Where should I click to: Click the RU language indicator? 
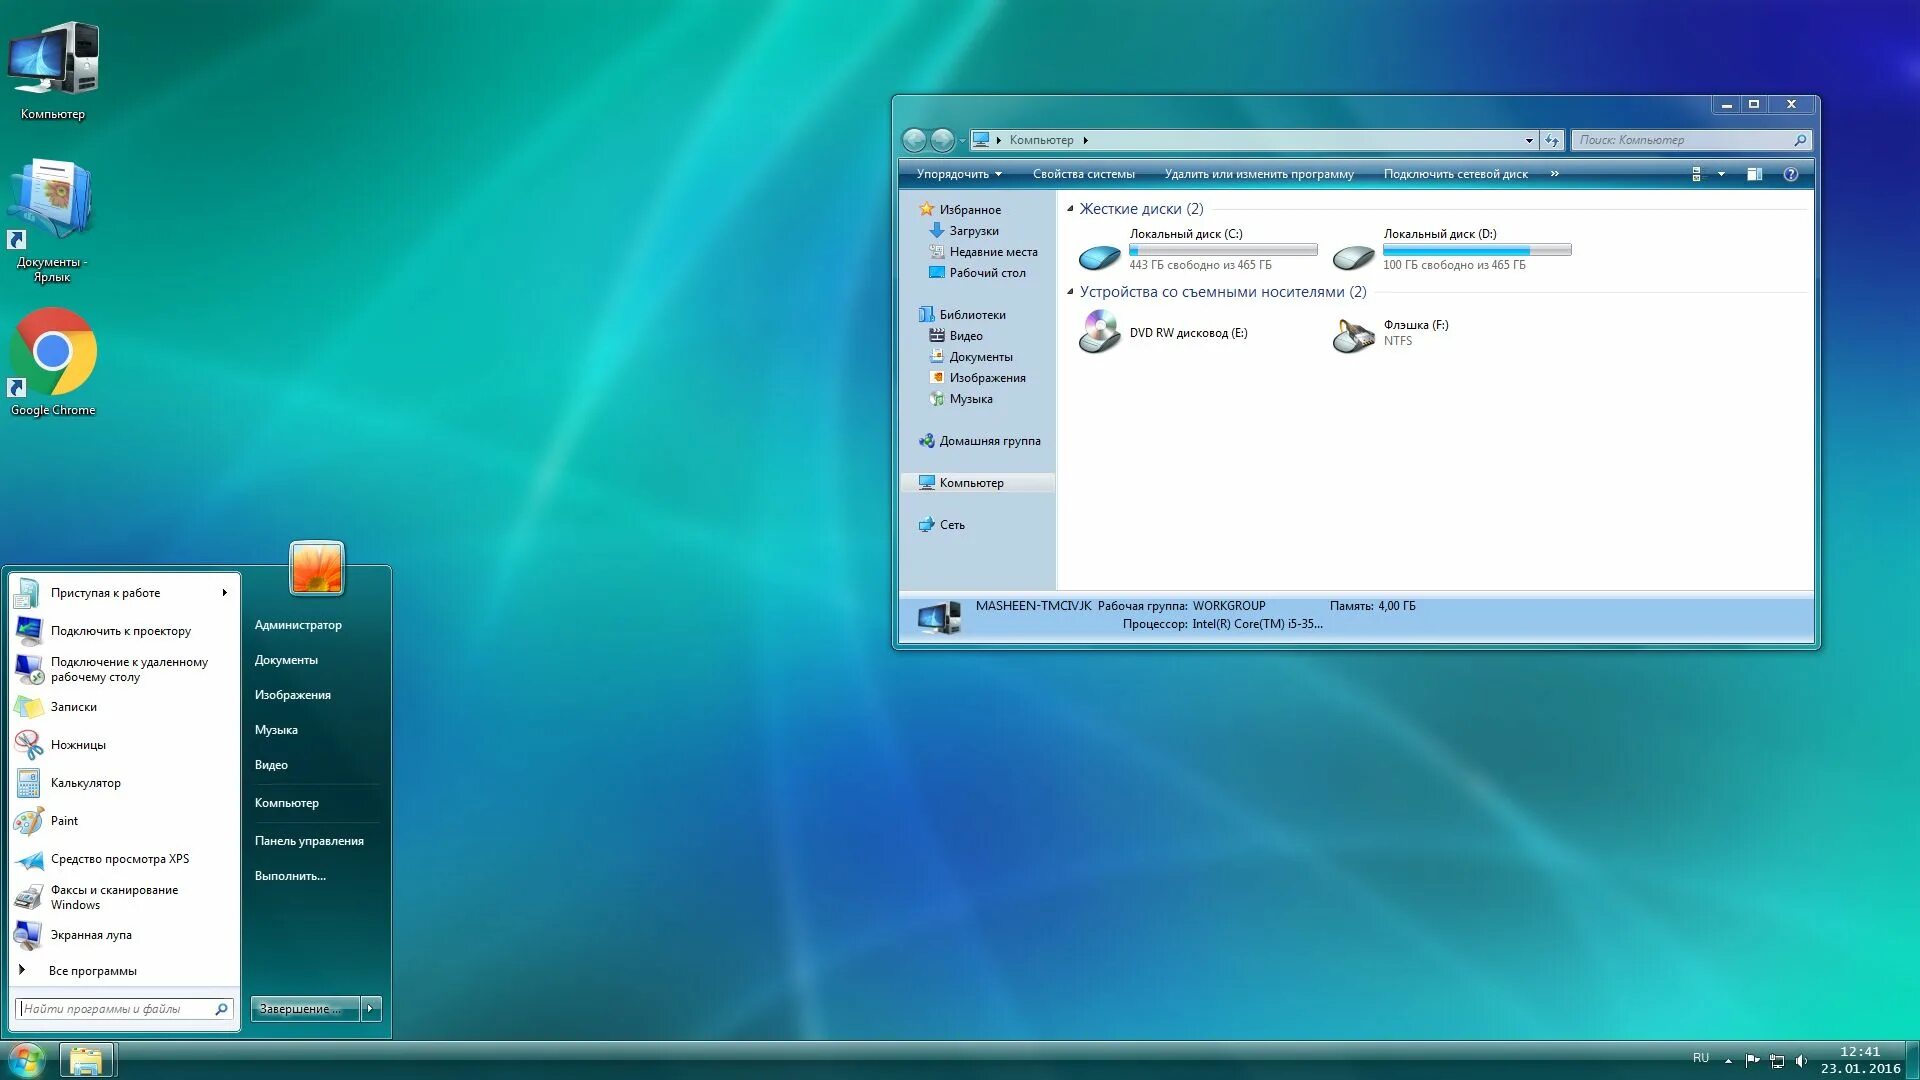pyautogui.click(x=1701, y=1058)
